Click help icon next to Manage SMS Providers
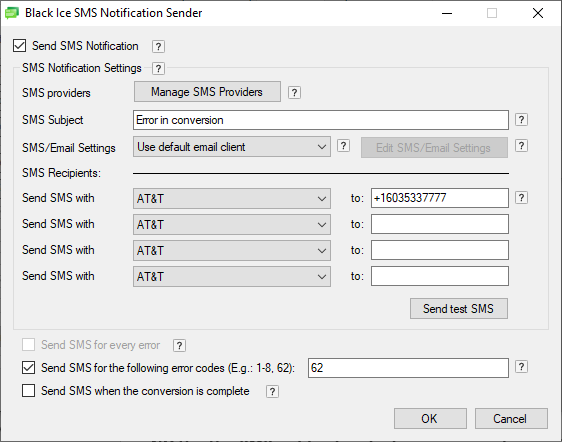Screen dimensions: 562x442 point(294,93)
